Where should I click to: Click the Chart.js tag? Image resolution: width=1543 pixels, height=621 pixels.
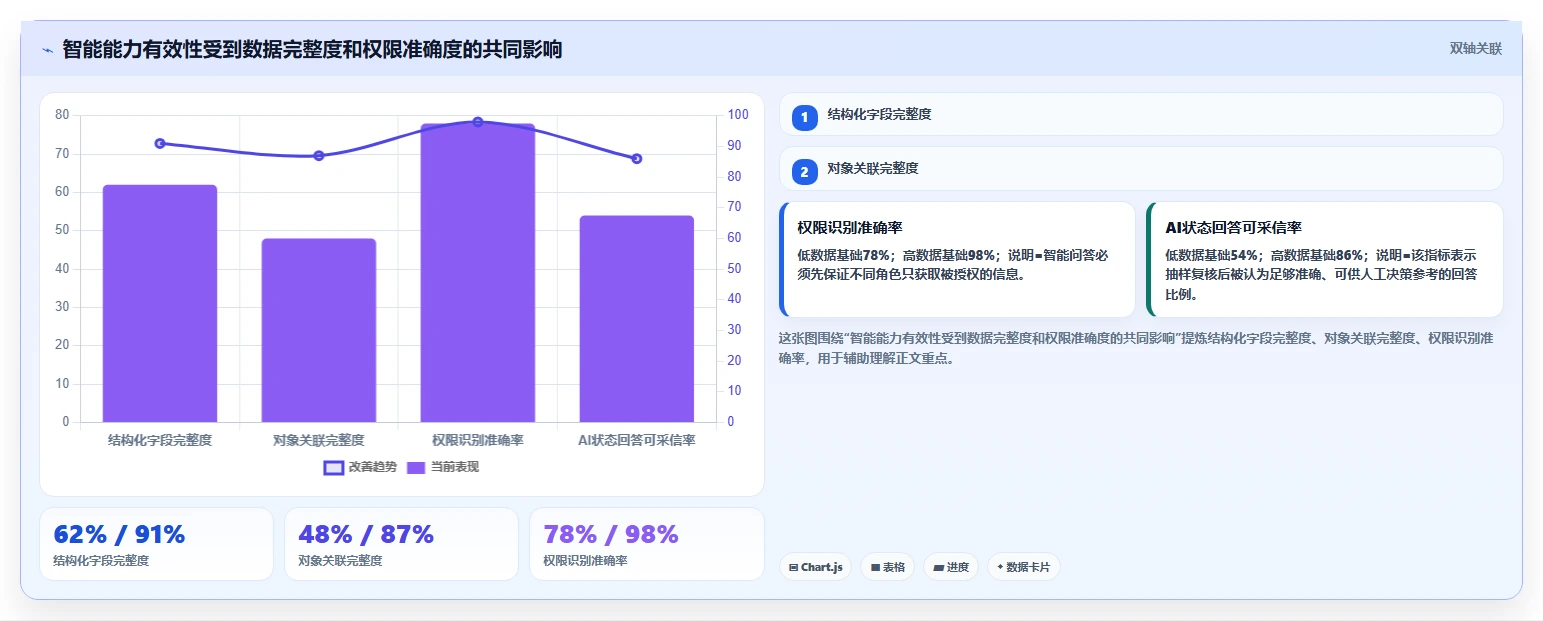(x=815, y=567)
